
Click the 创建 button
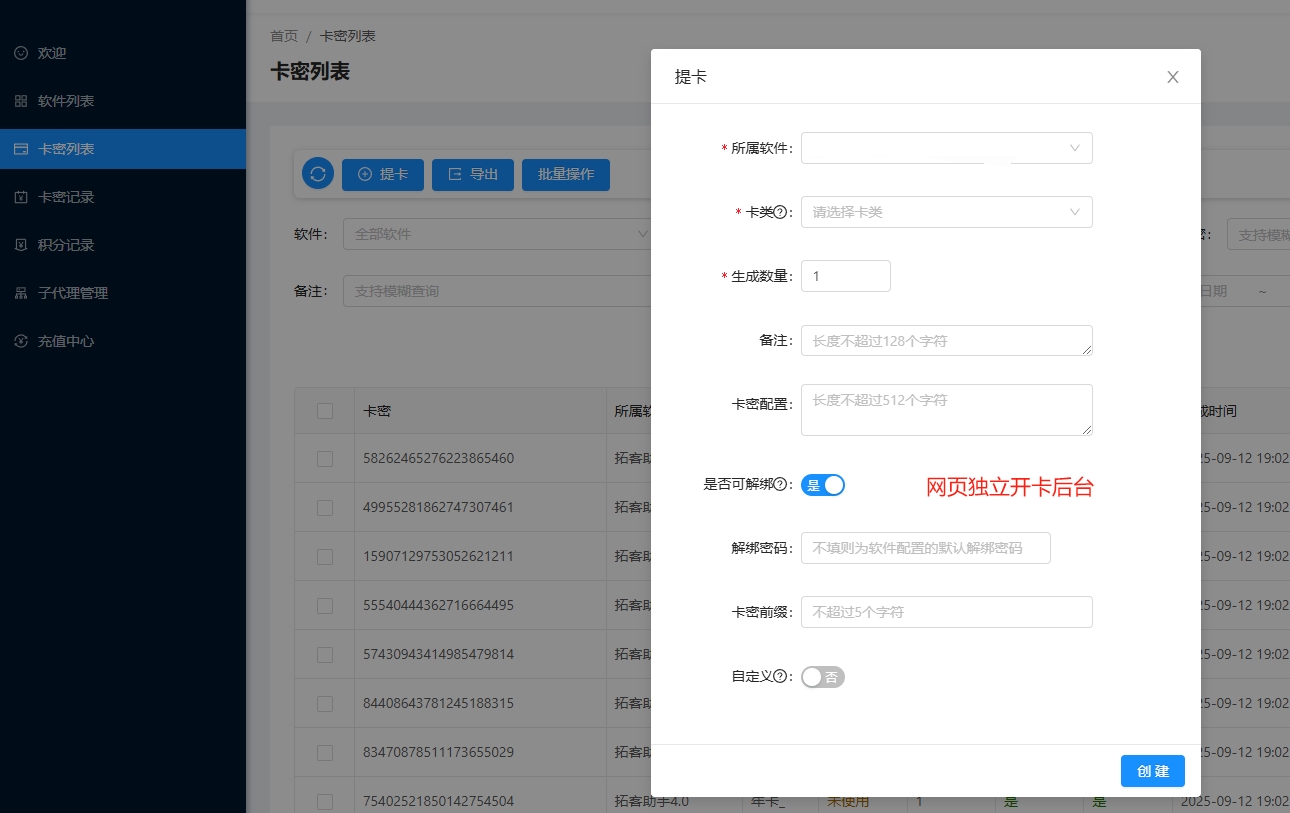pyautogui.click(x=1152, y=771)
